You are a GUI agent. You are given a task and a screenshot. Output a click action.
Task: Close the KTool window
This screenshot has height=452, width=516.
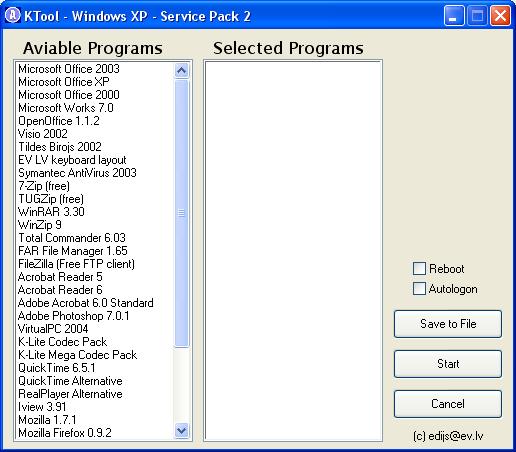pos(500,15)
